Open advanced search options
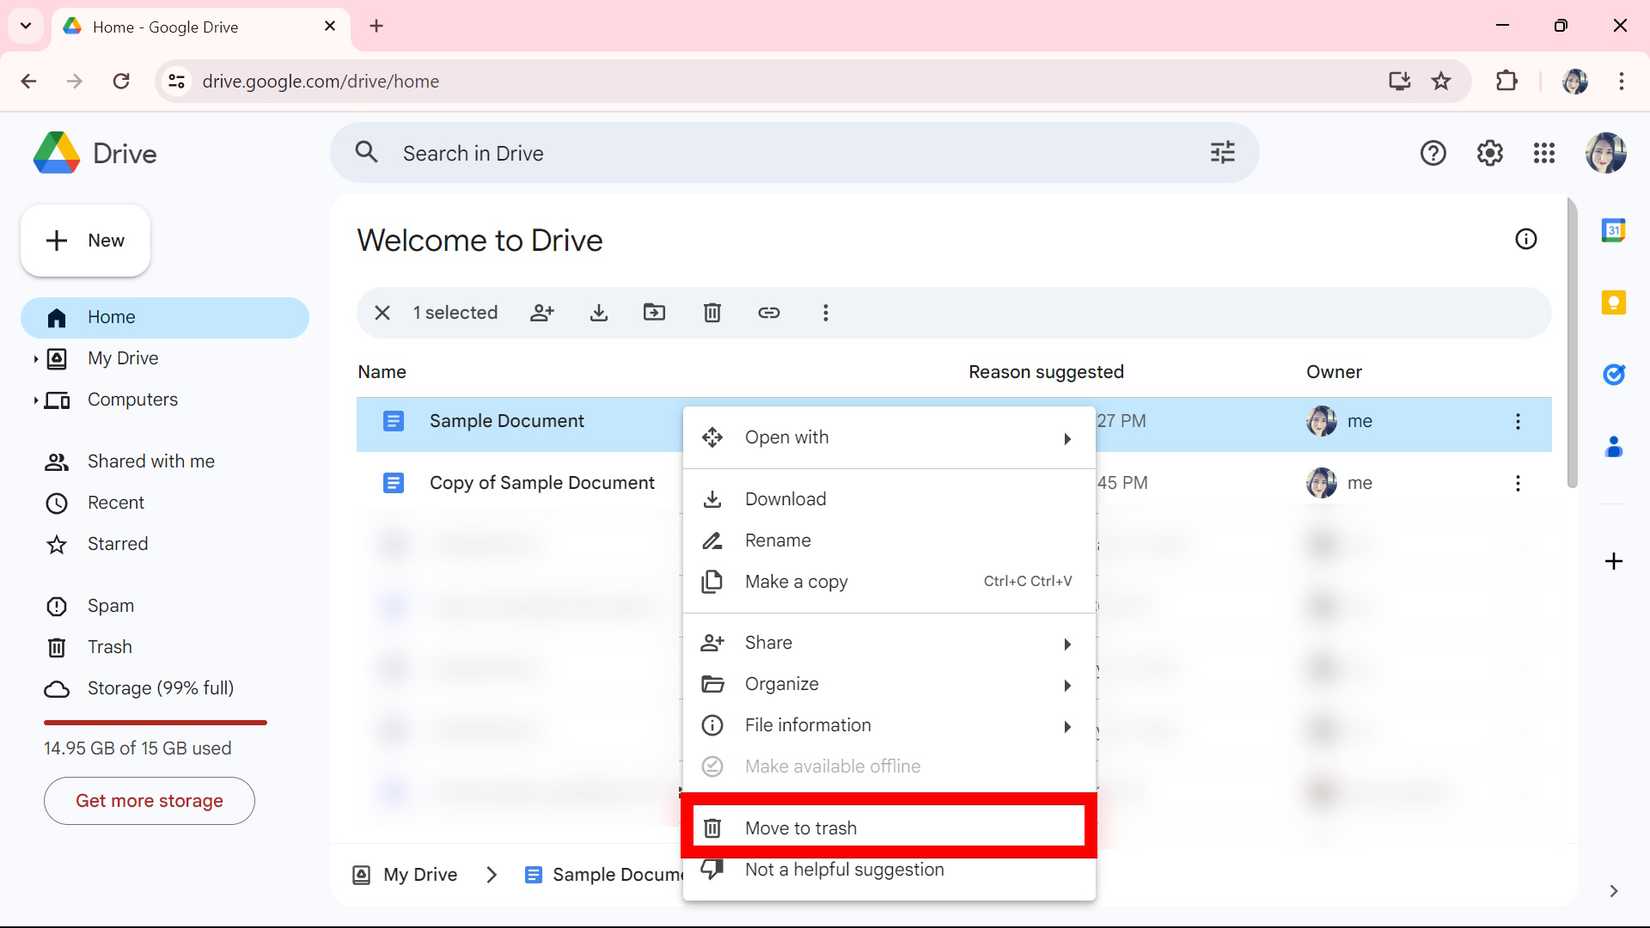The height and width of the screenshot is (928, 1650). (1221, 152)
